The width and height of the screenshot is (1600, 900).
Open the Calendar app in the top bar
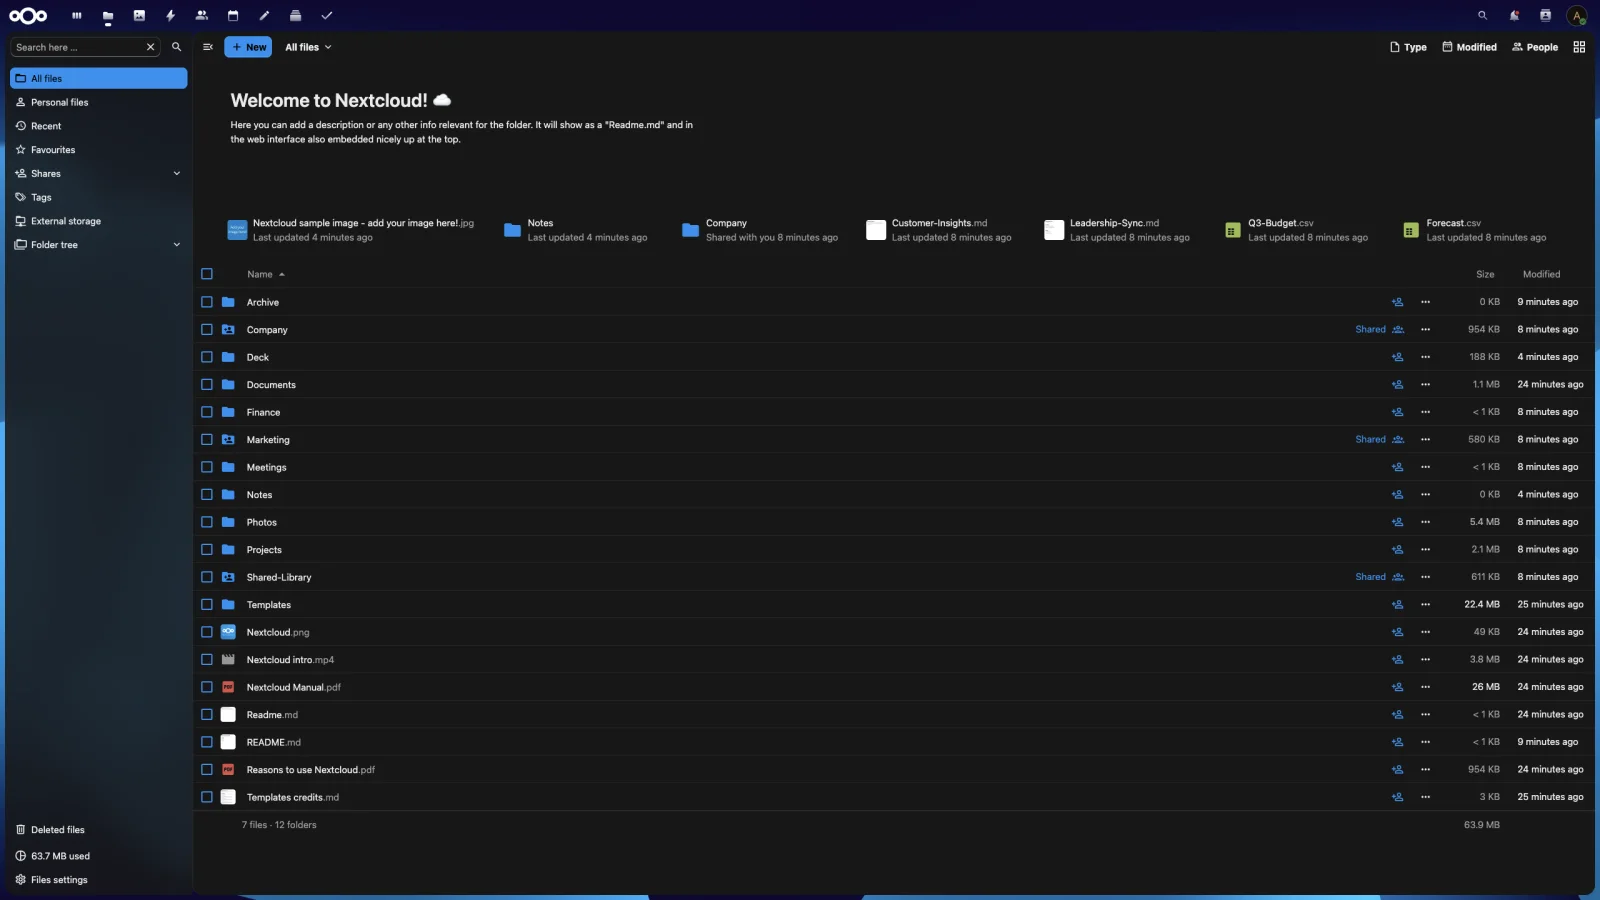[233, 15]
